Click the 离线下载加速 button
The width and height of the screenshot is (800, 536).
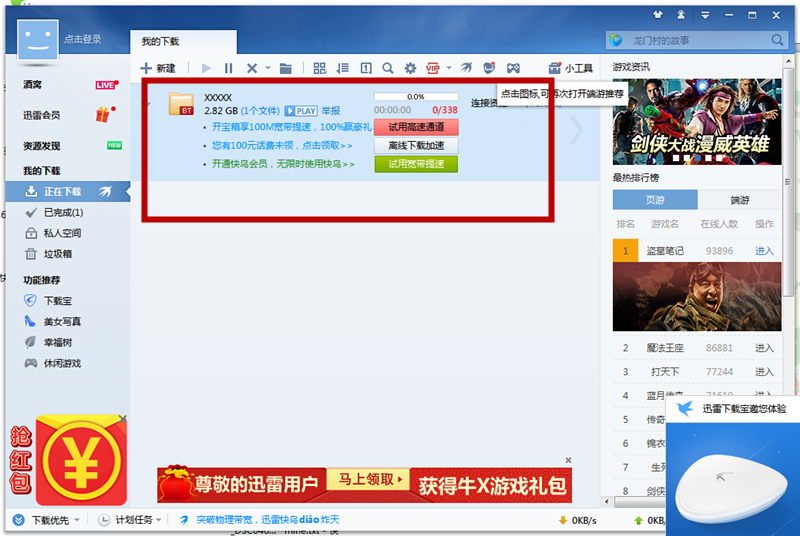coord(416,146)
